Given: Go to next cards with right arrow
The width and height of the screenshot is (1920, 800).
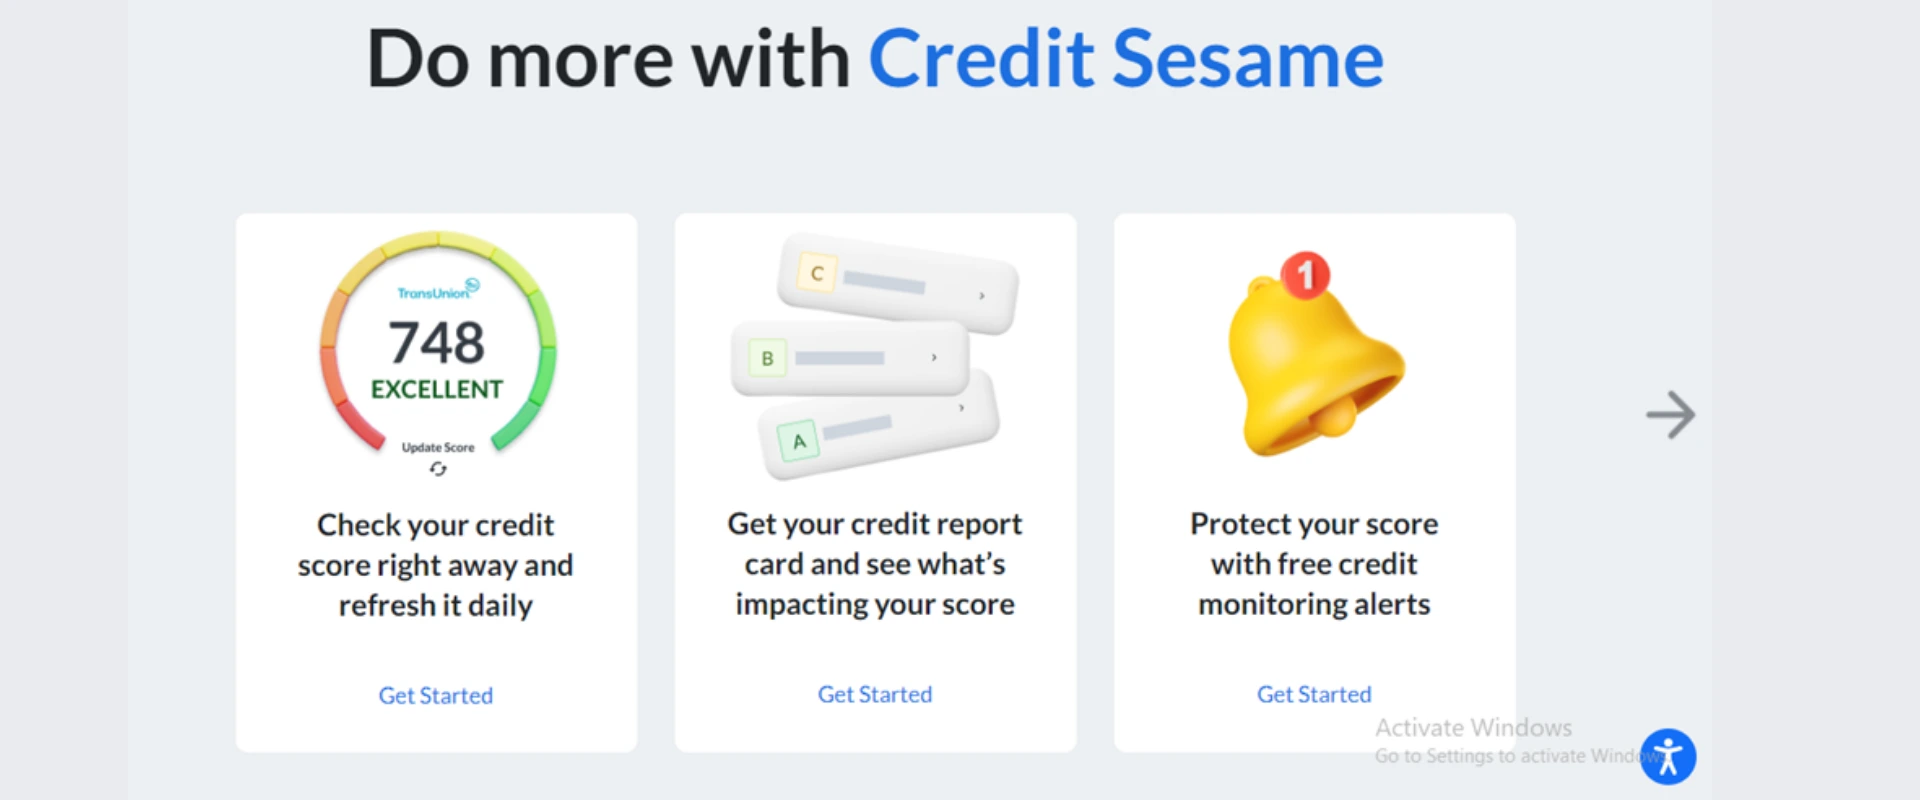Looking at the screenshot, I should point(1670,415).
